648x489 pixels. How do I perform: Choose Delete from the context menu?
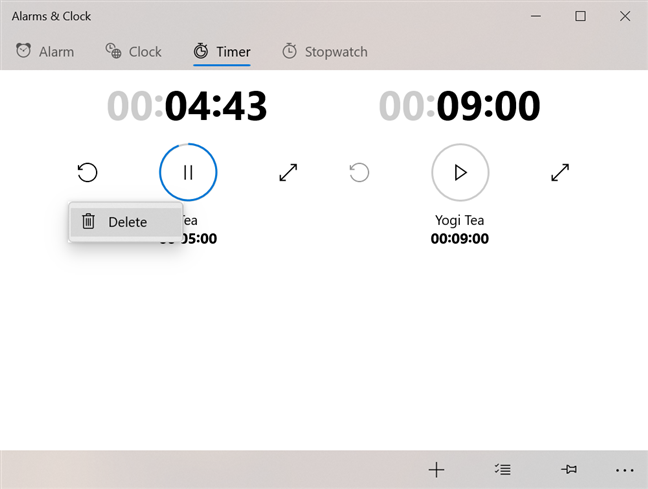click(125, 222)
